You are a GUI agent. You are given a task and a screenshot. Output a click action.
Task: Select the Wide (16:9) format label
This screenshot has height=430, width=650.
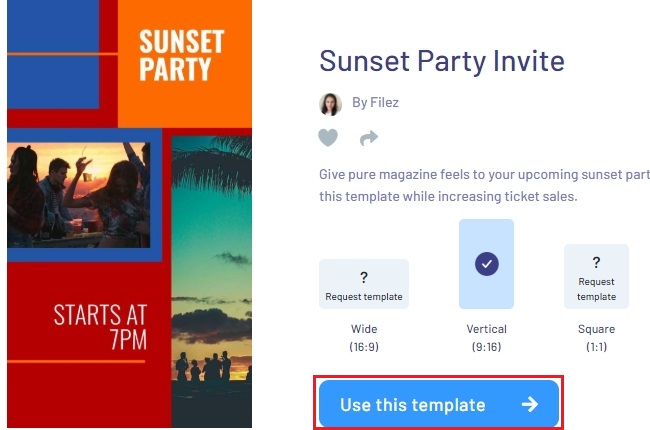coord(364,338)
